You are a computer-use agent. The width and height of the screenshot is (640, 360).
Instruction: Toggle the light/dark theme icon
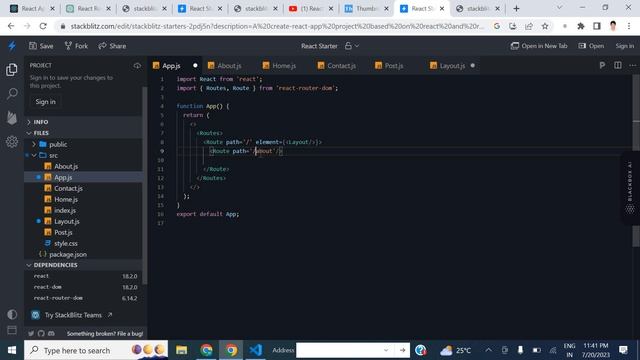point(12,314)
